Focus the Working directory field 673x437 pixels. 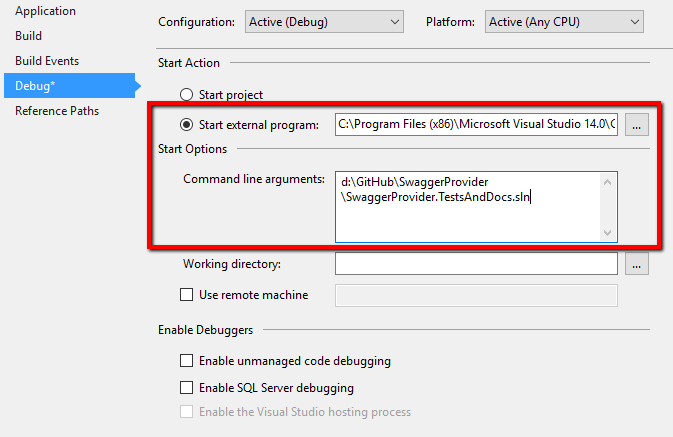click(476, 264)
